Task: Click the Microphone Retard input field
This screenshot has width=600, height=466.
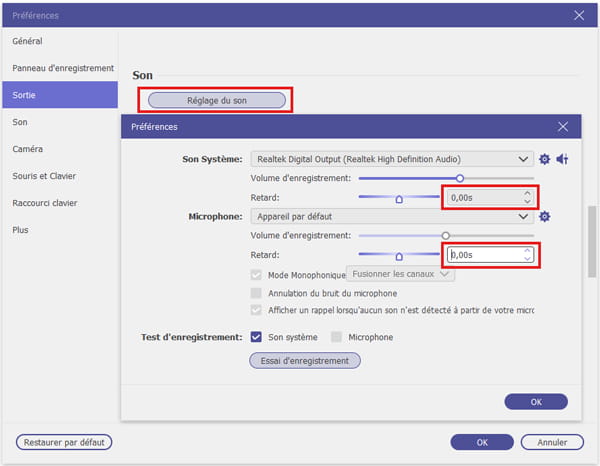Action: click(482, 255)
